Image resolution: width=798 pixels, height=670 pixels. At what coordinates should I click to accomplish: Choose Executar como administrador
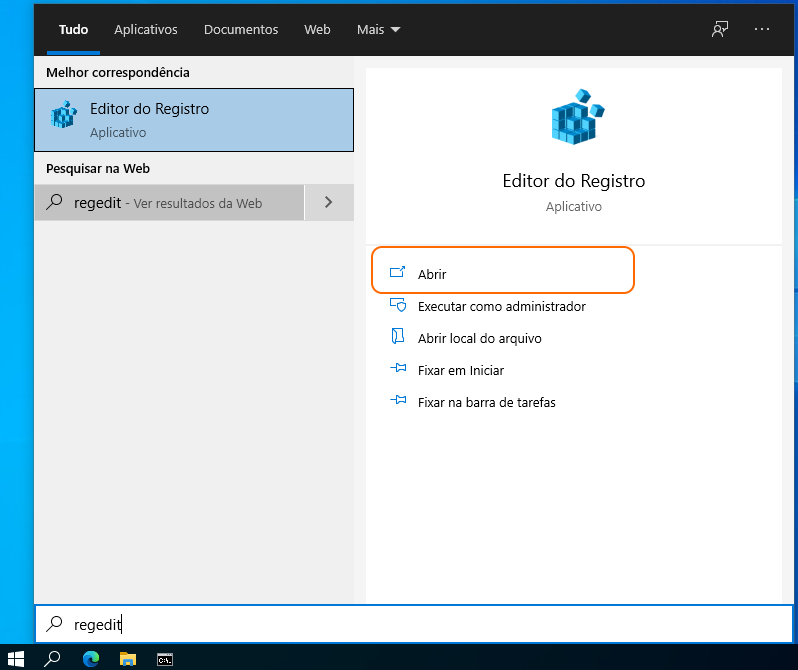(502, 306)
